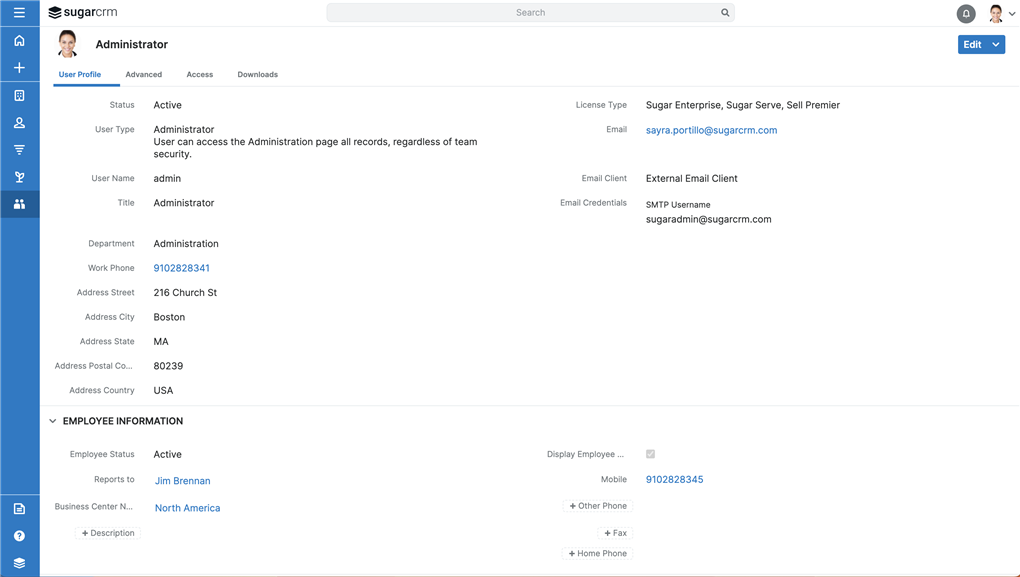Email sayra.portillo@sugarcrm.com via the link
Screen dimensions: 1020x577
point(711,129)
